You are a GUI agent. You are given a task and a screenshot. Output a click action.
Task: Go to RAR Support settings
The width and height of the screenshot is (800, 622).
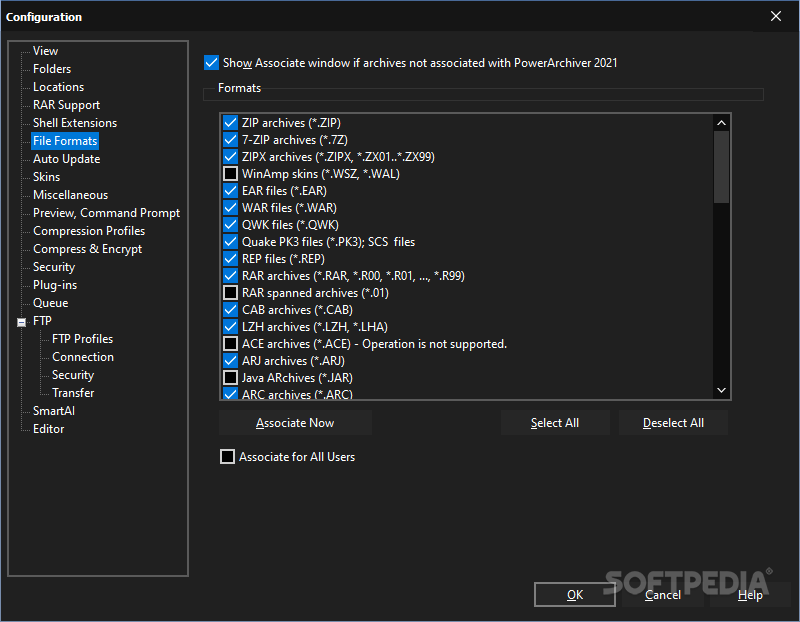pos(66,105)
